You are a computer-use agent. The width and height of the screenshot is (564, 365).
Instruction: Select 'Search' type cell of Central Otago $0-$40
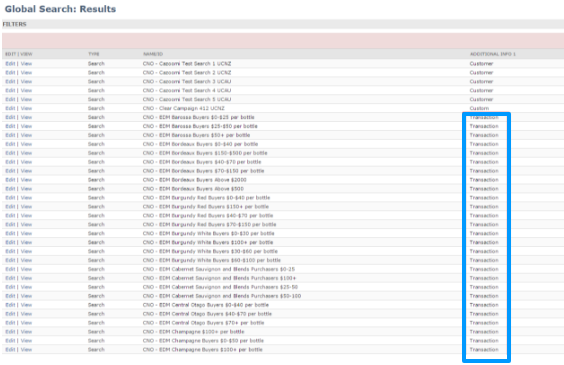pyautogui.click(x=96, y=305)
